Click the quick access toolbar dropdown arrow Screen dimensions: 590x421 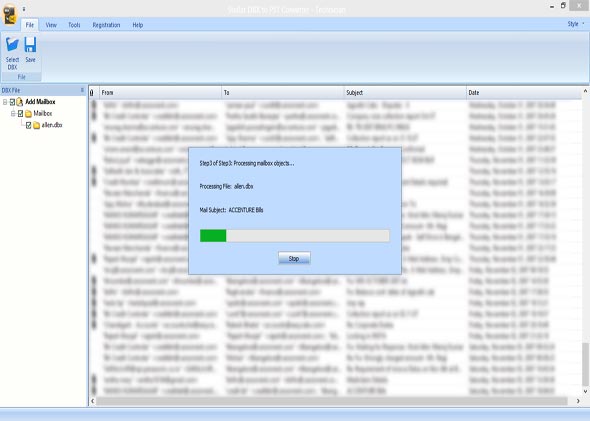point(24,9)
